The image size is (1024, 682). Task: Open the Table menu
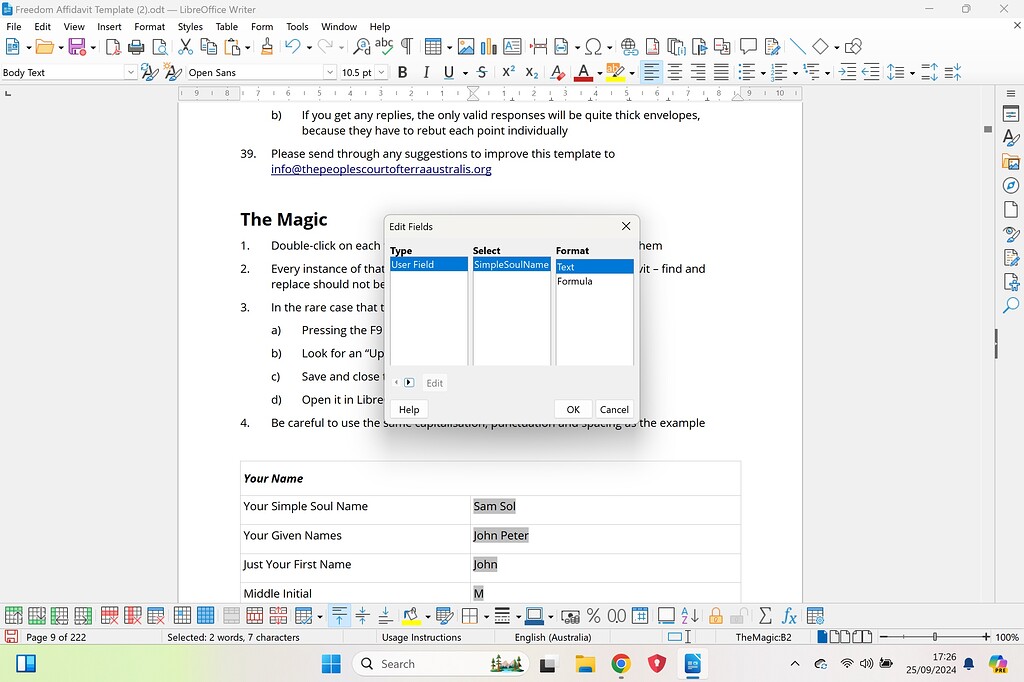(227, 26)
